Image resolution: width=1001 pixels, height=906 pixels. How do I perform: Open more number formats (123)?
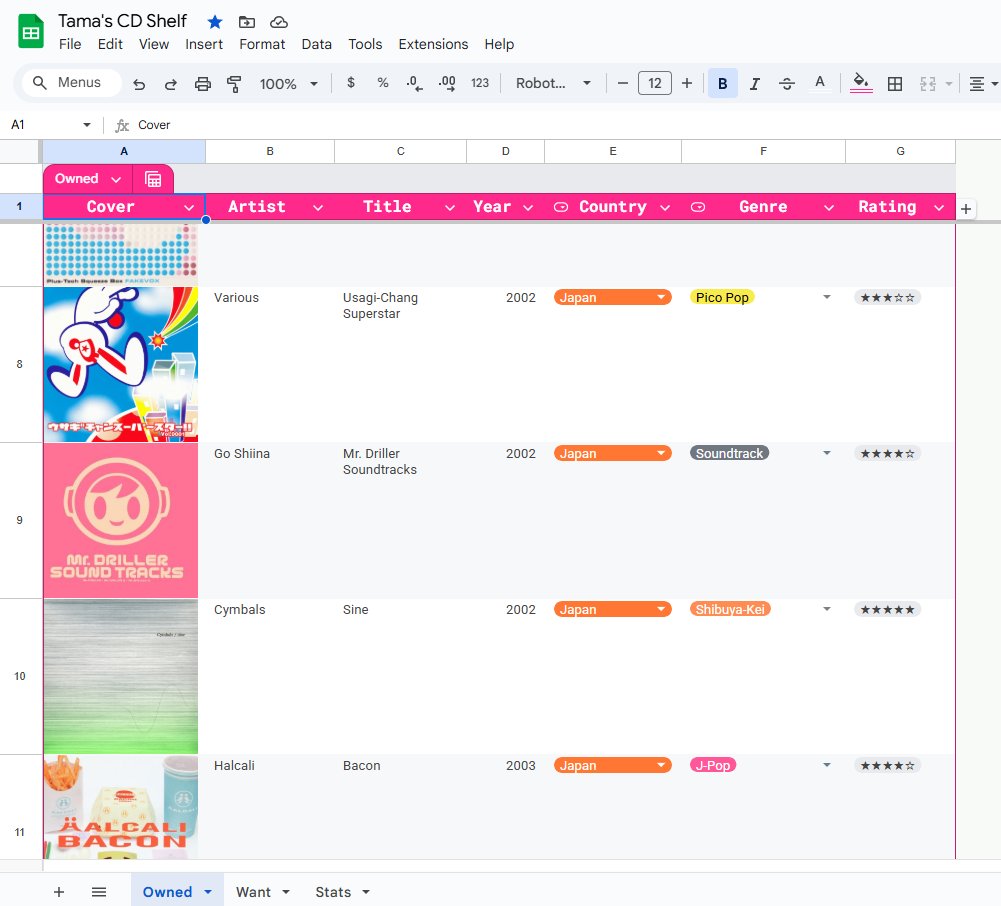coord(480,83)
